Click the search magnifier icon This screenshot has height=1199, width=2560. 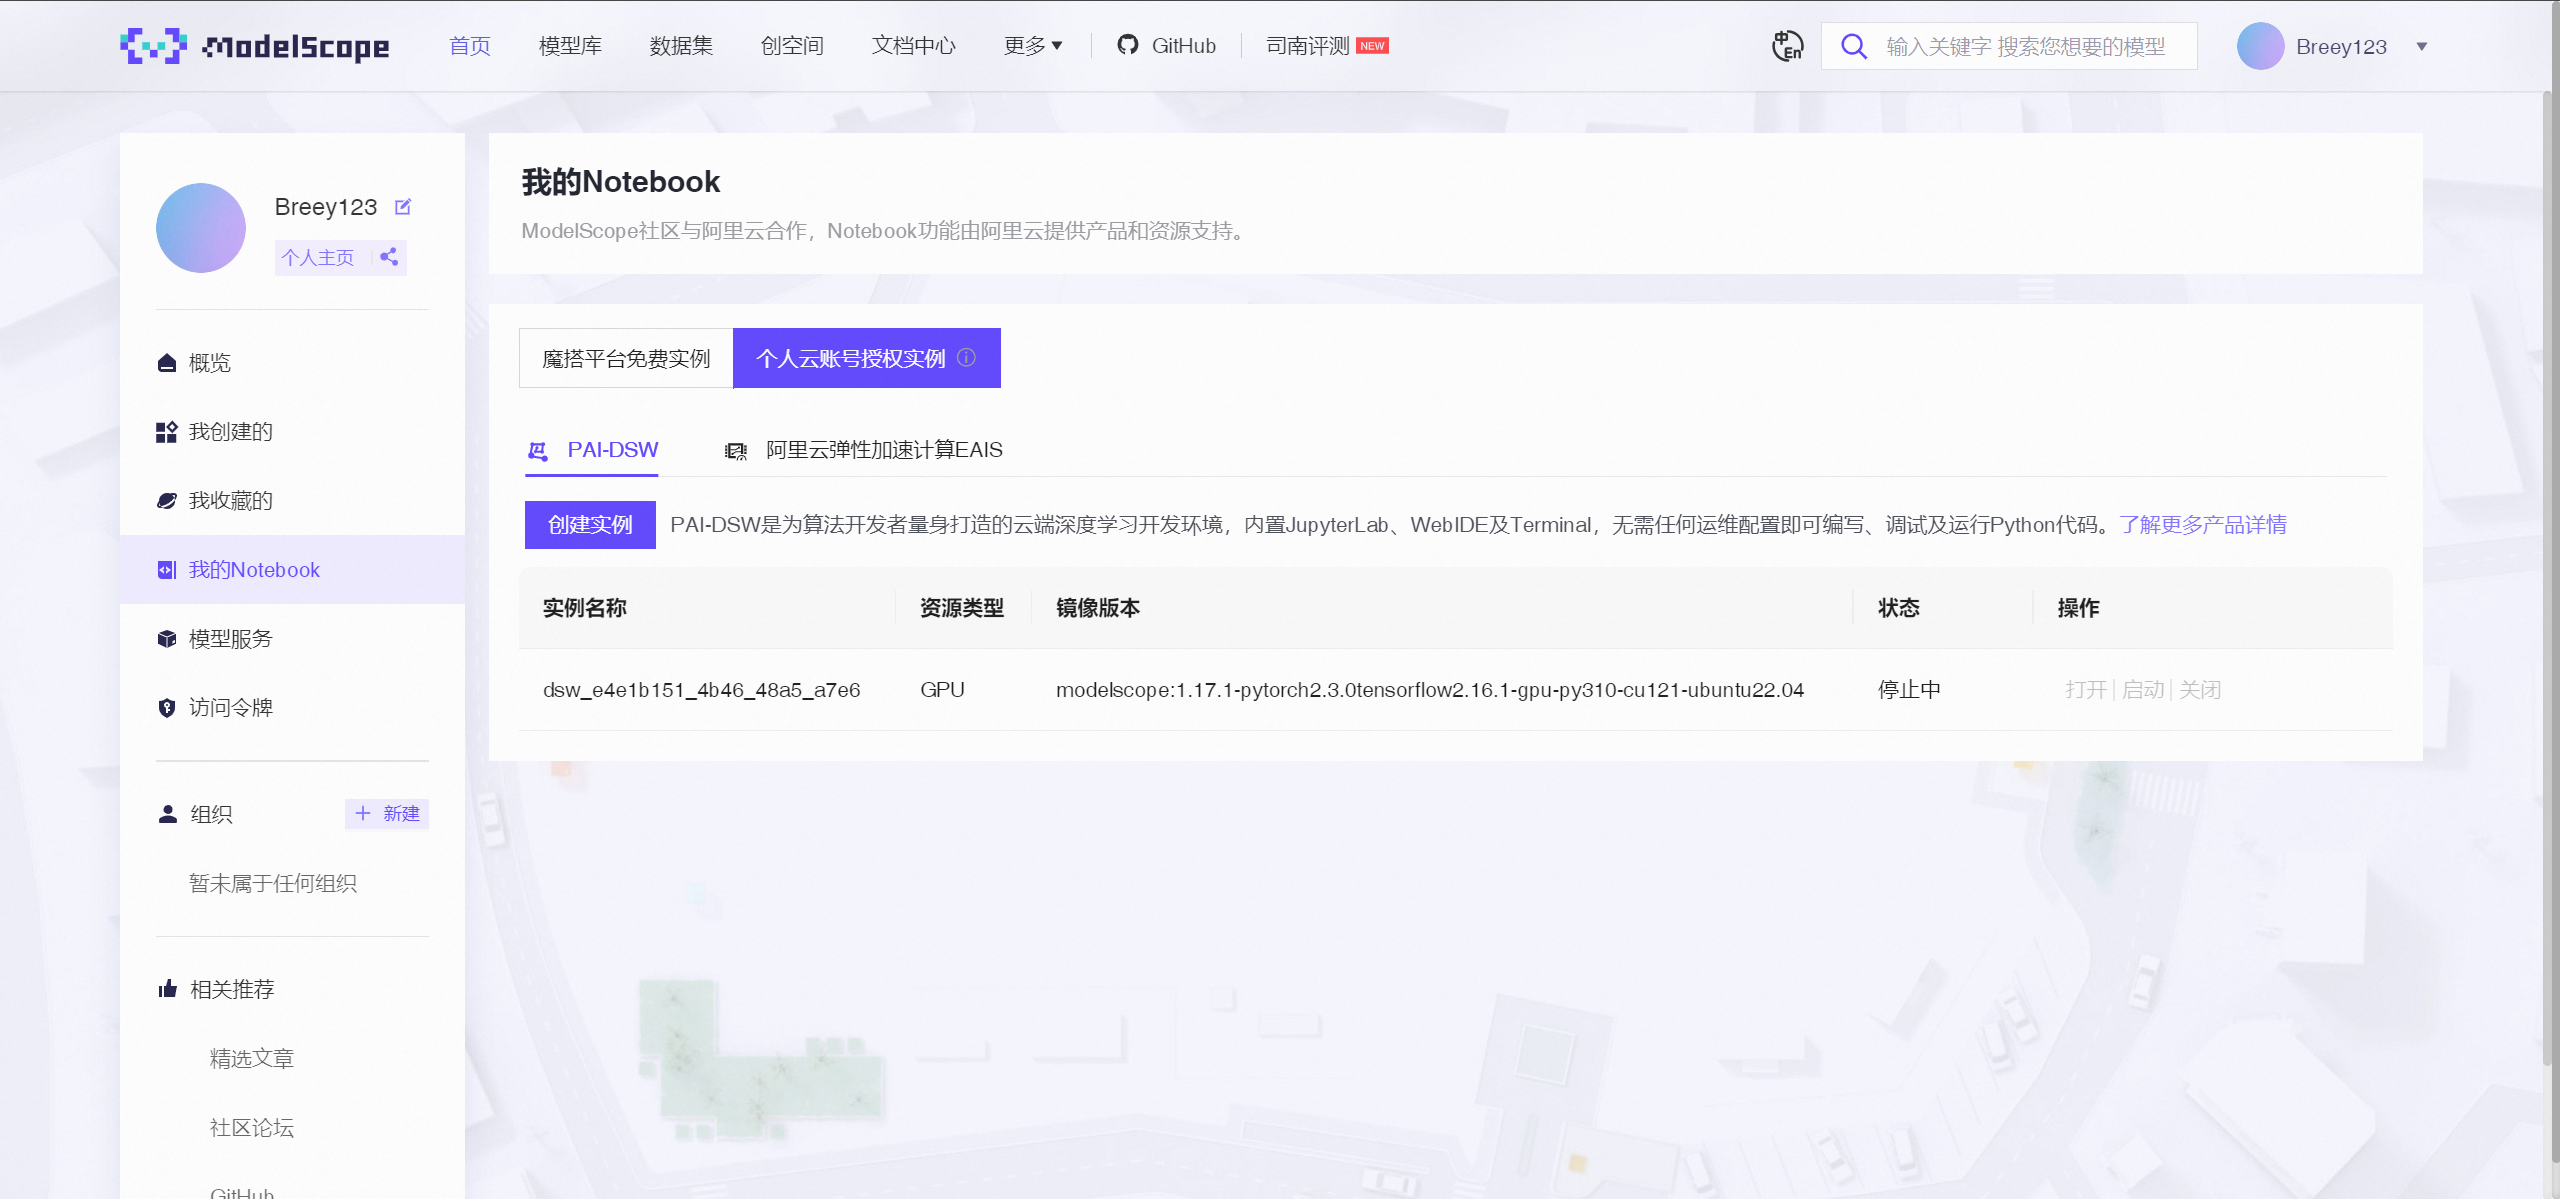click(1853, 46)
